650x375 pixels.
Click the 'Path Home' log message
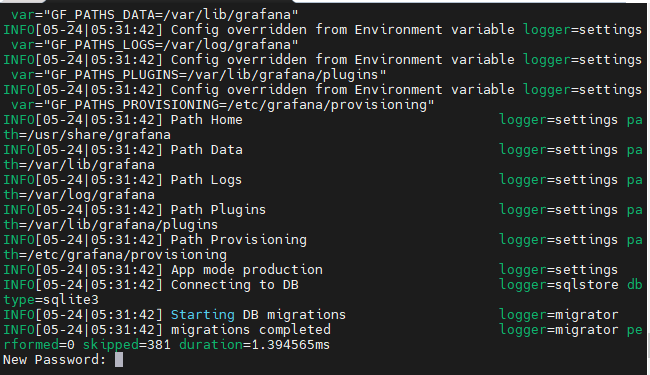(206, 120)
